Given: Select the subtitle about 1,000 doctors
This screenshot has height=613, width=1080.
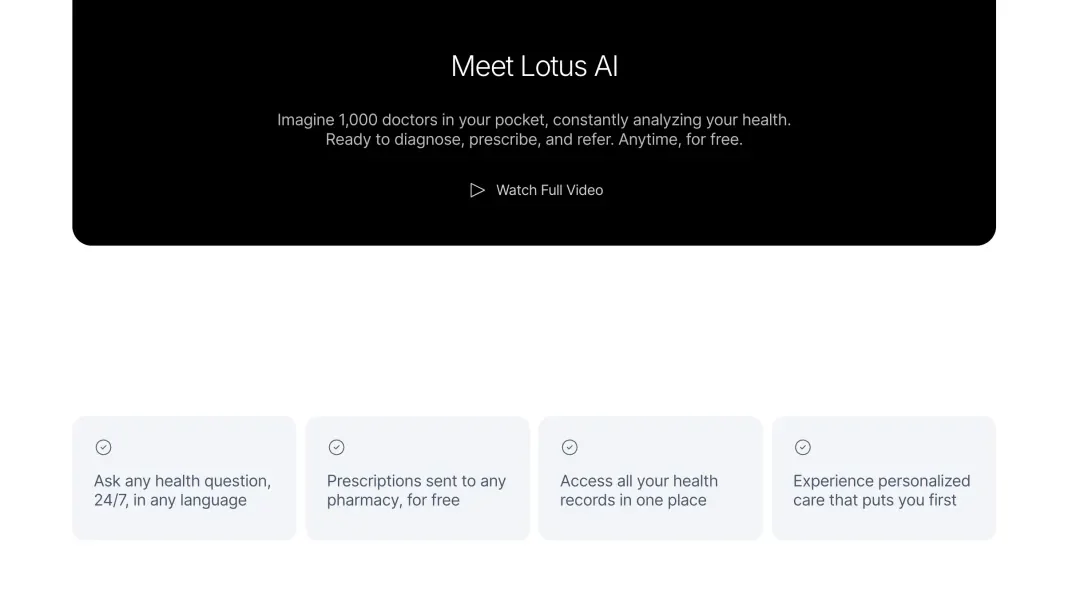Looking at the screenshot, I should 534,119.
